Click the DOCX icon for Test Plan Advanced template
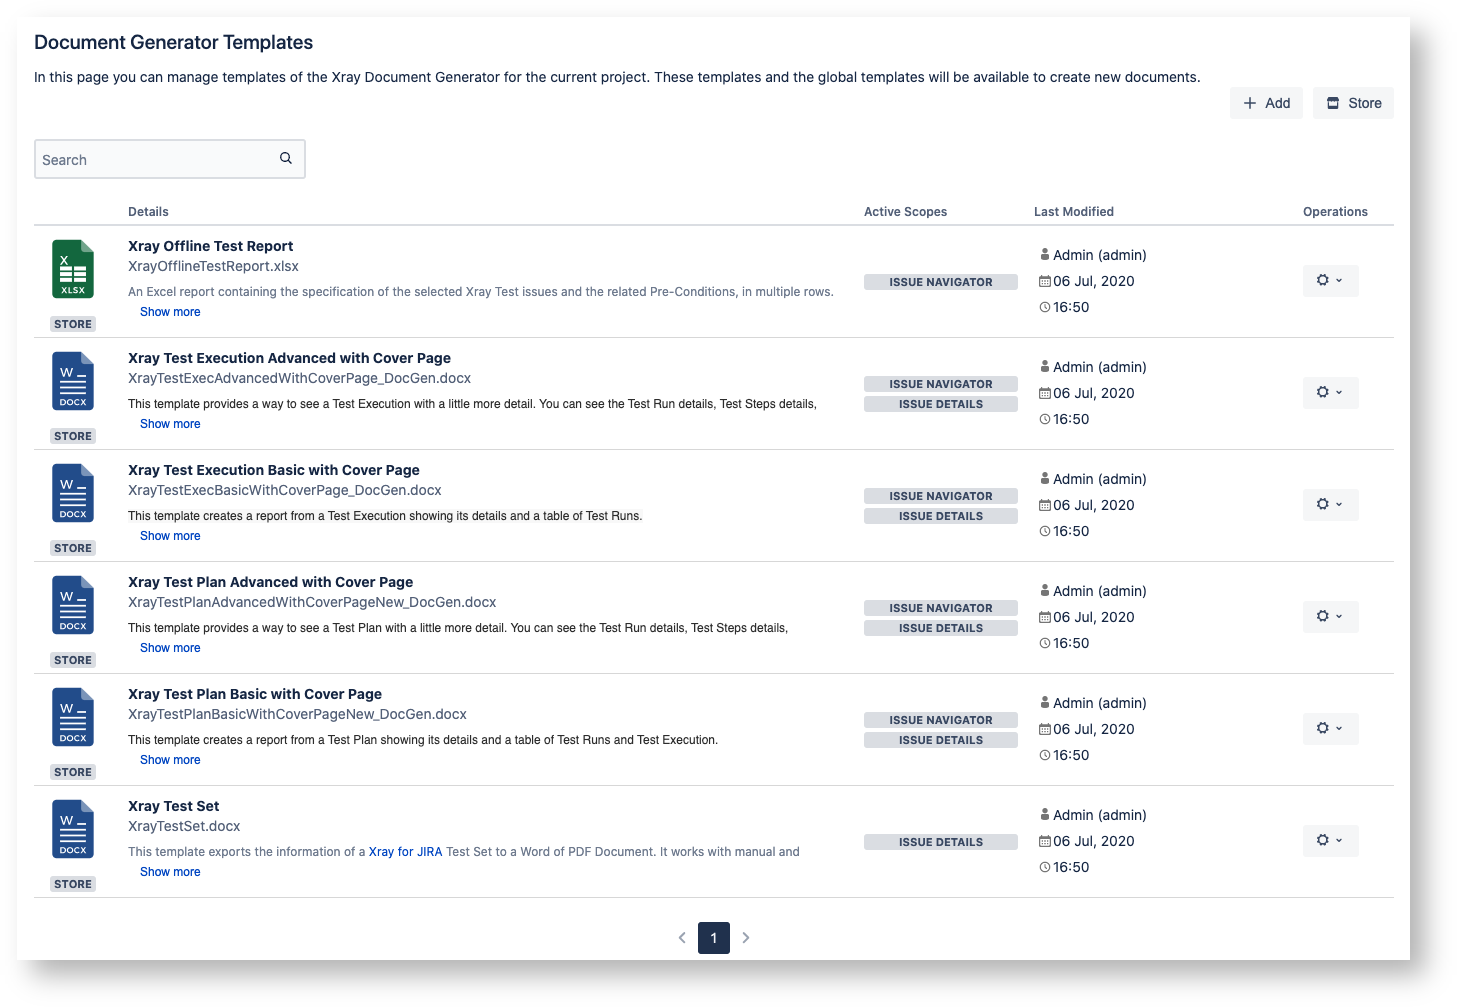1458x1008 pixels. point(73,605)
